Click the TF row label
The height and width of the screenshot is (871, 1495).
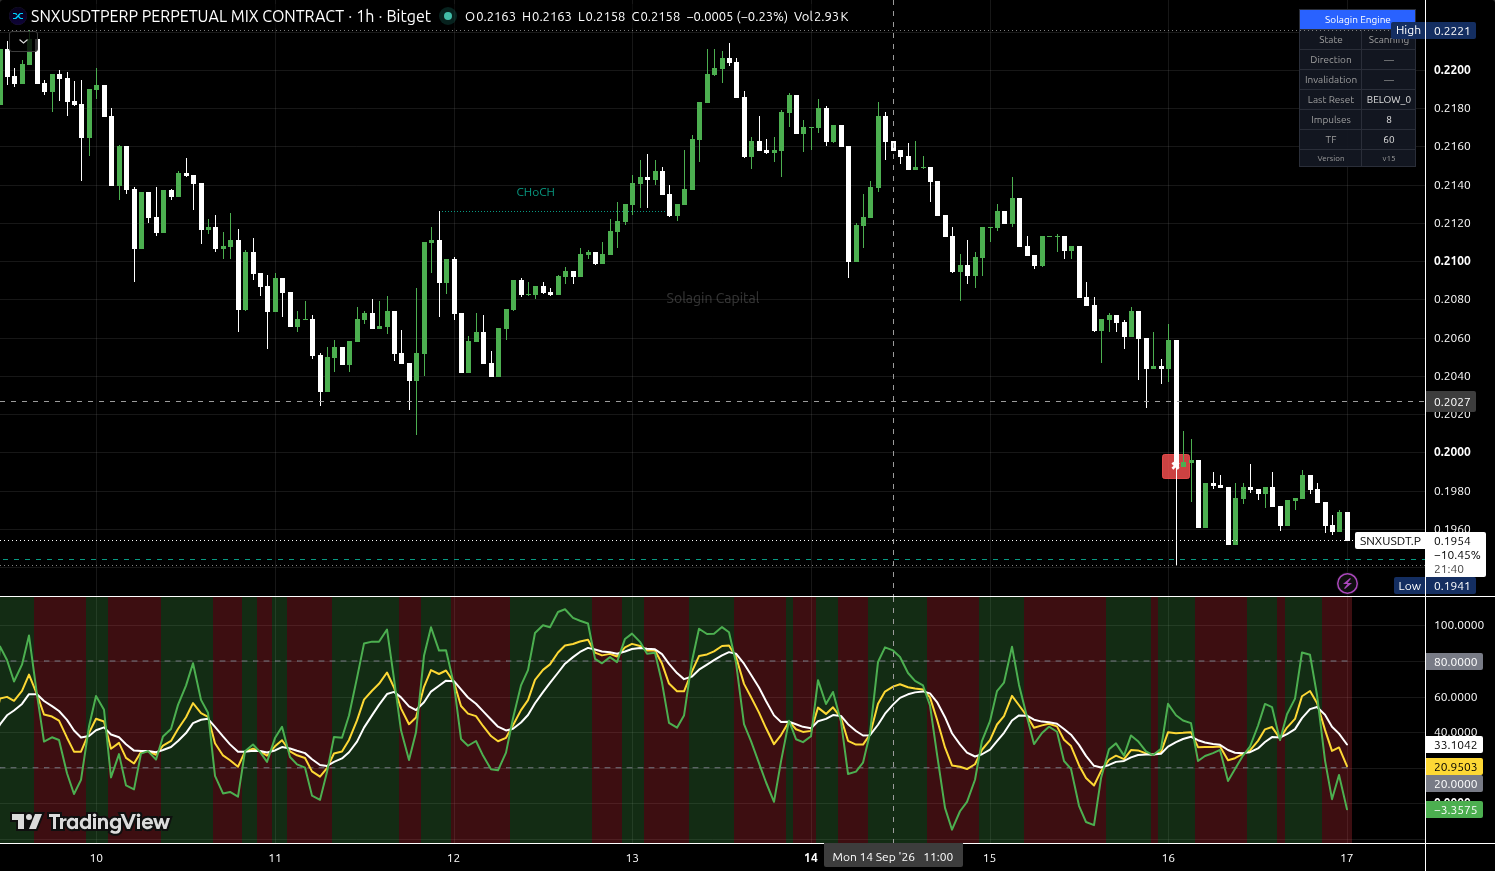coord(1330,140)
